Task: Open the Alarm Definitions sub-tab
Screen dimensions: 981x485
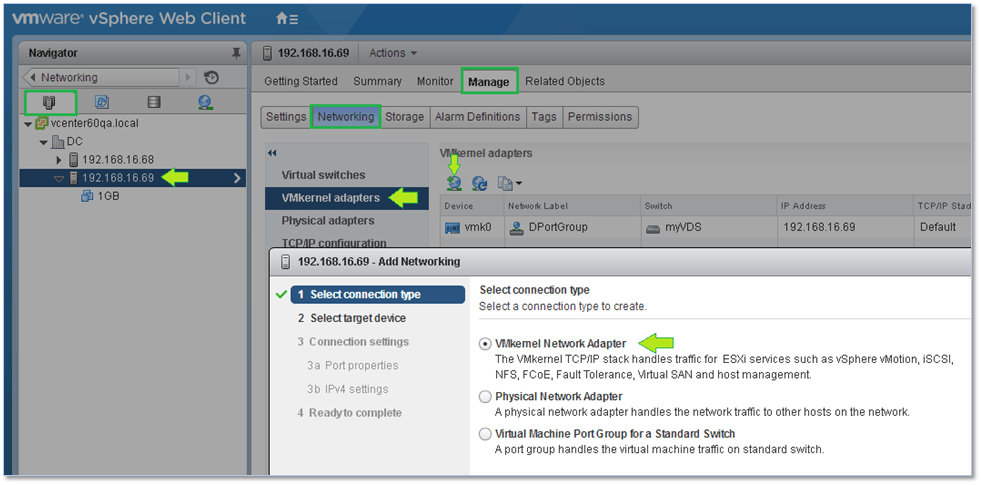Action: [x=477, y=117]
